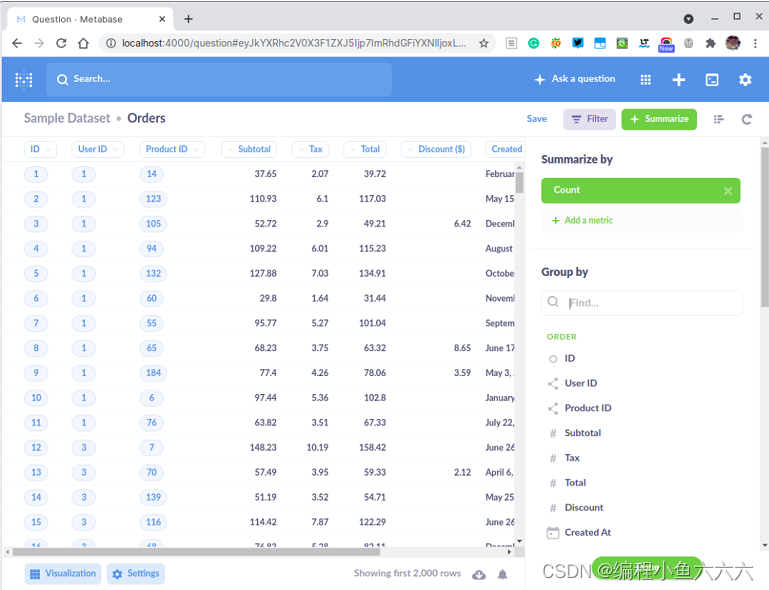Click the search box in navbar
The width and height of the screenshot is (769, 590).
pos(219,79)
